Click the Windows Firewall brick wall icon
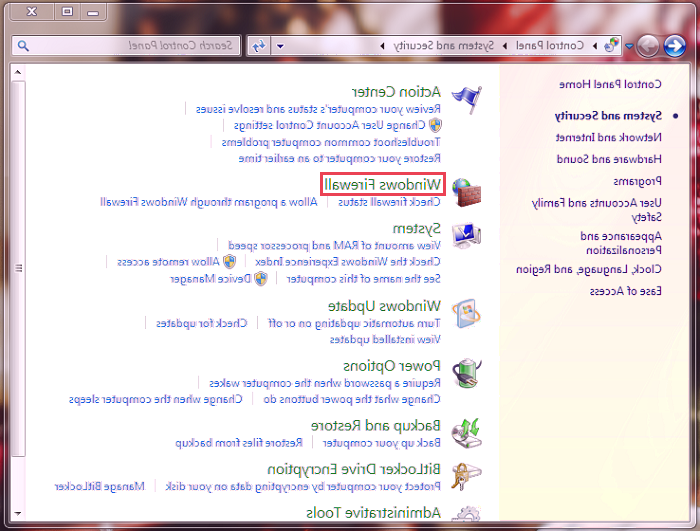 [x=466, y=190]
